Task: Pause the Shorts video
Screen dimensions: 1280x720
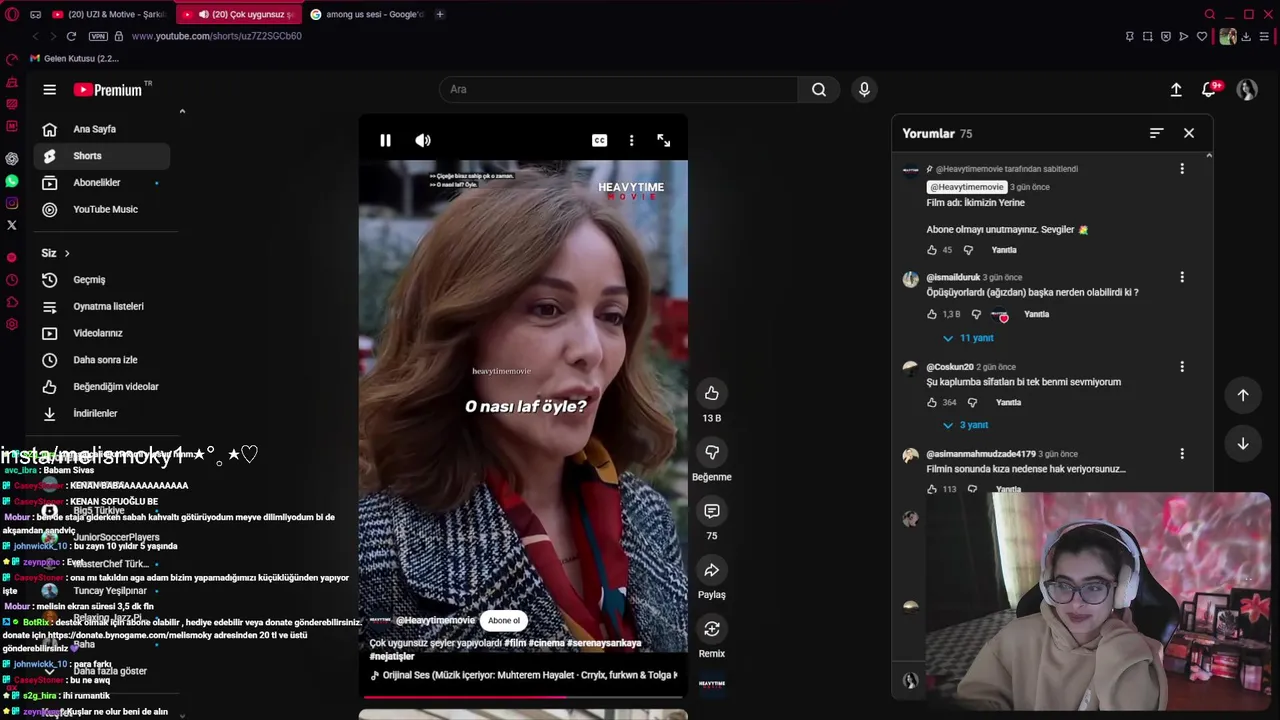Action: click(385, 141)
